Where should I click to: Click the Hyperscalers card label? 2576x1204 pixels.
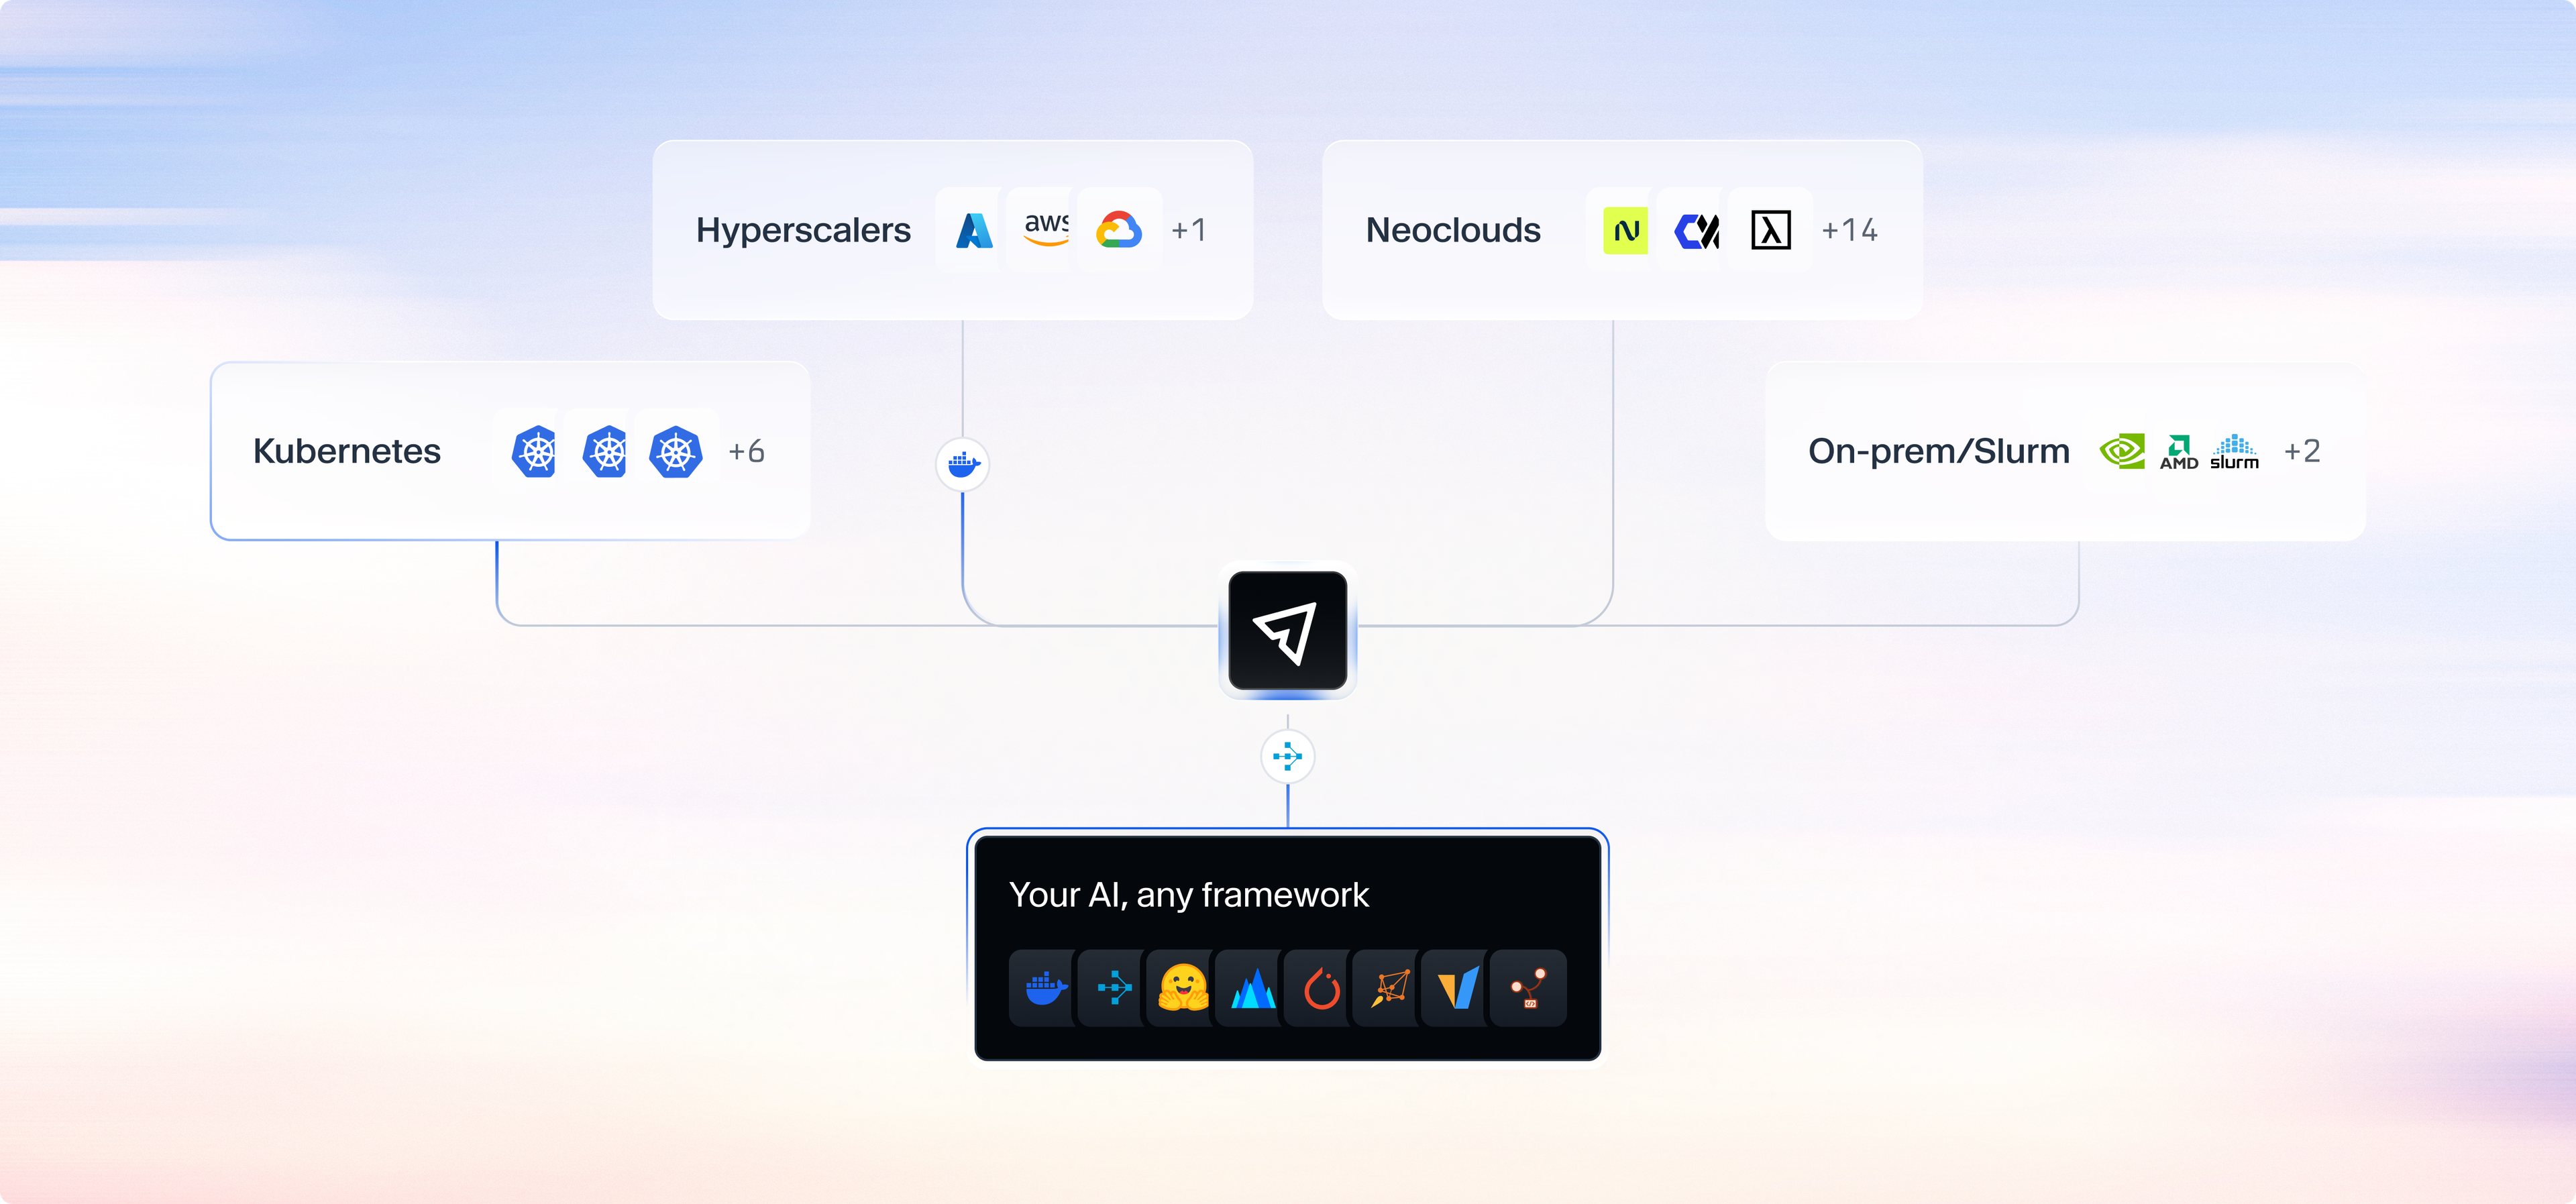(803, 230)
